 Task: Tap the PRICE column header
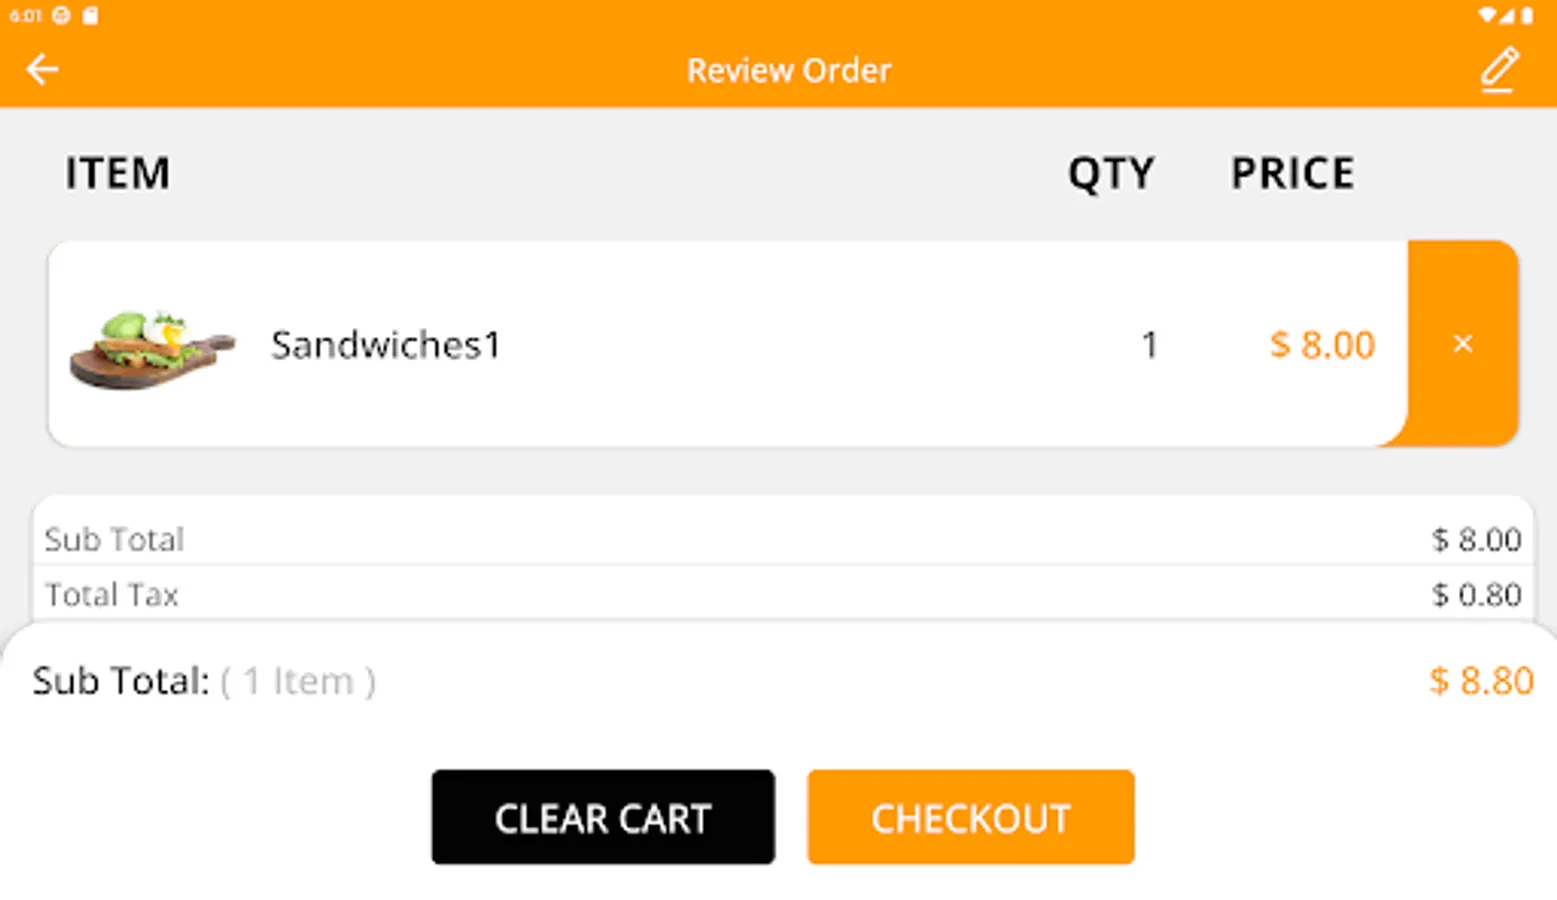1292,173
